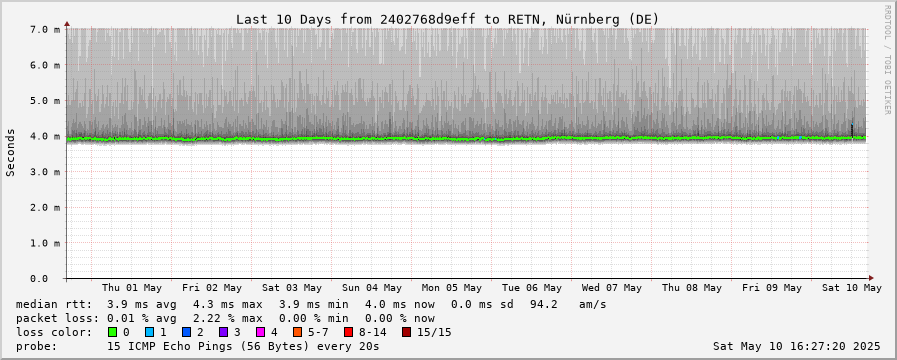Viewport: 897px width, 360px height.
Task: Click the graph title text
Action: point(448,19)
